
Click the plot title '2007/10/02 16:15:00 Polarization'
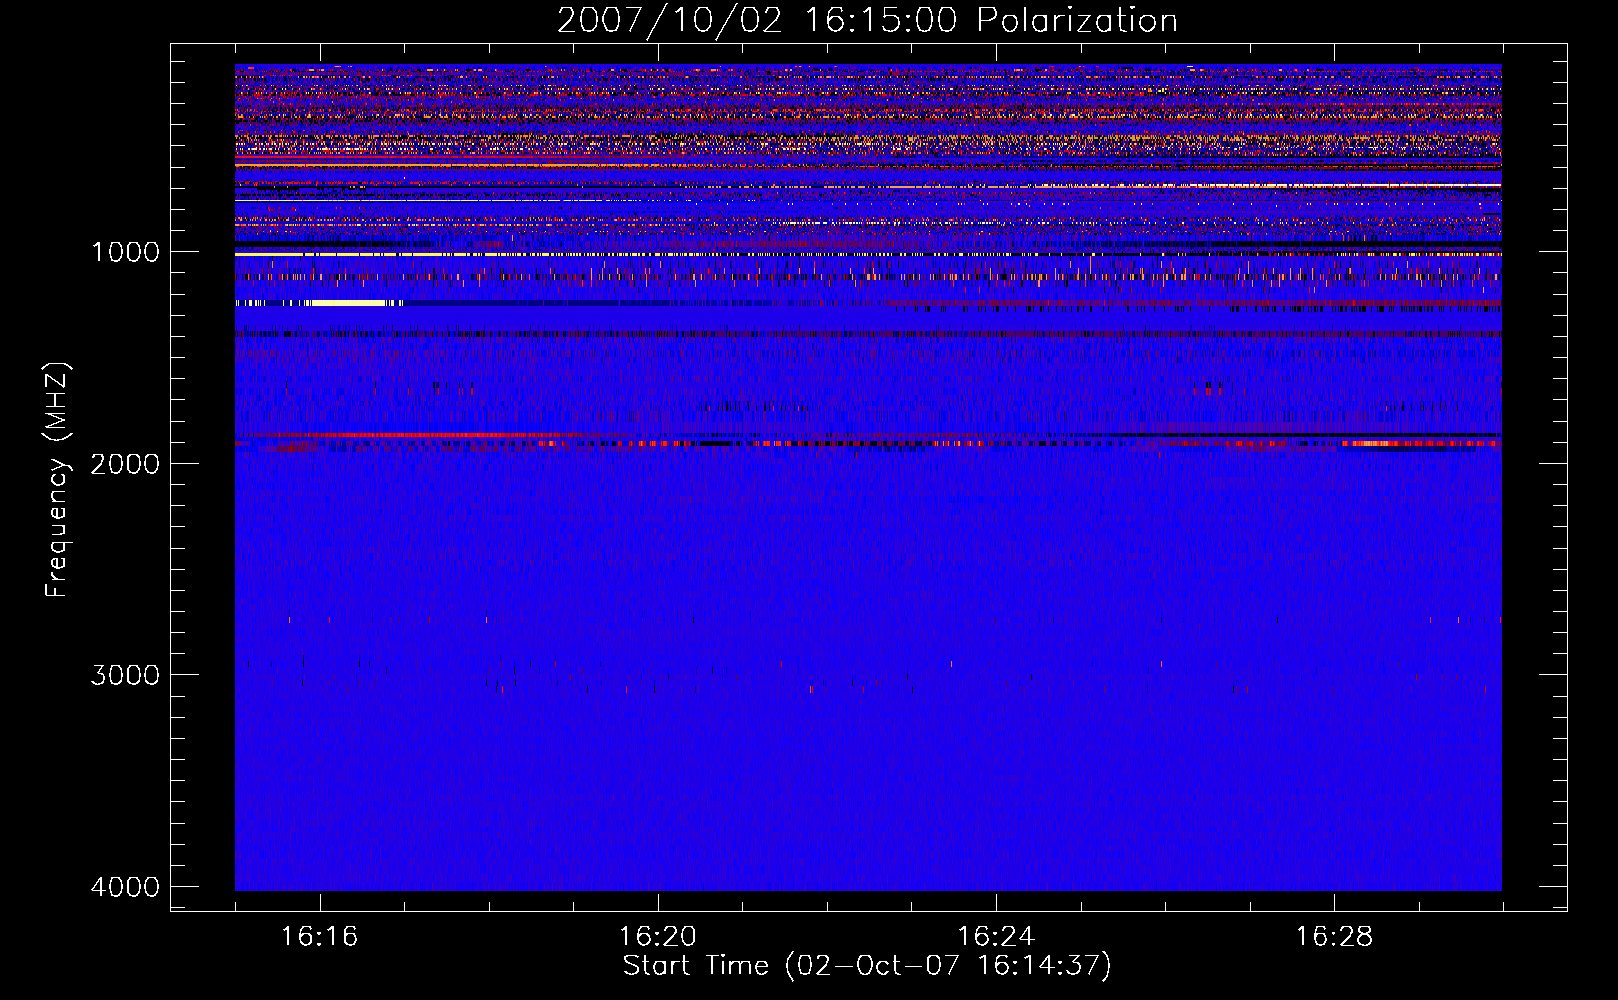point(867,20)
